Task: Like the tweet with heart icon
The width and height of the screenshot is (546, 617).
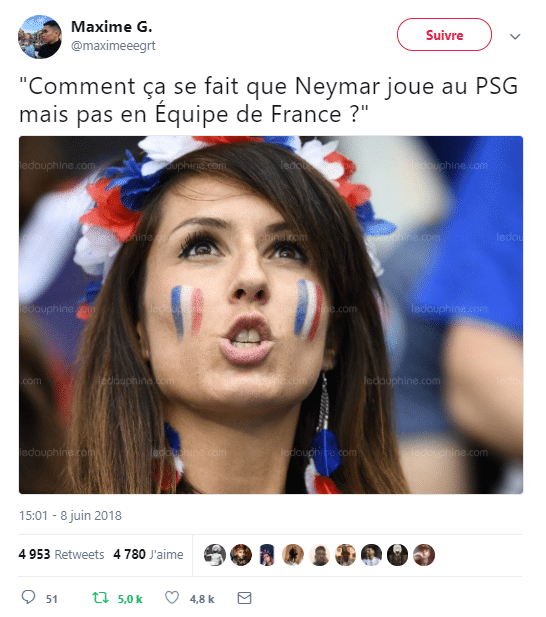Action: pyautogui.click(x=172, y=597)
